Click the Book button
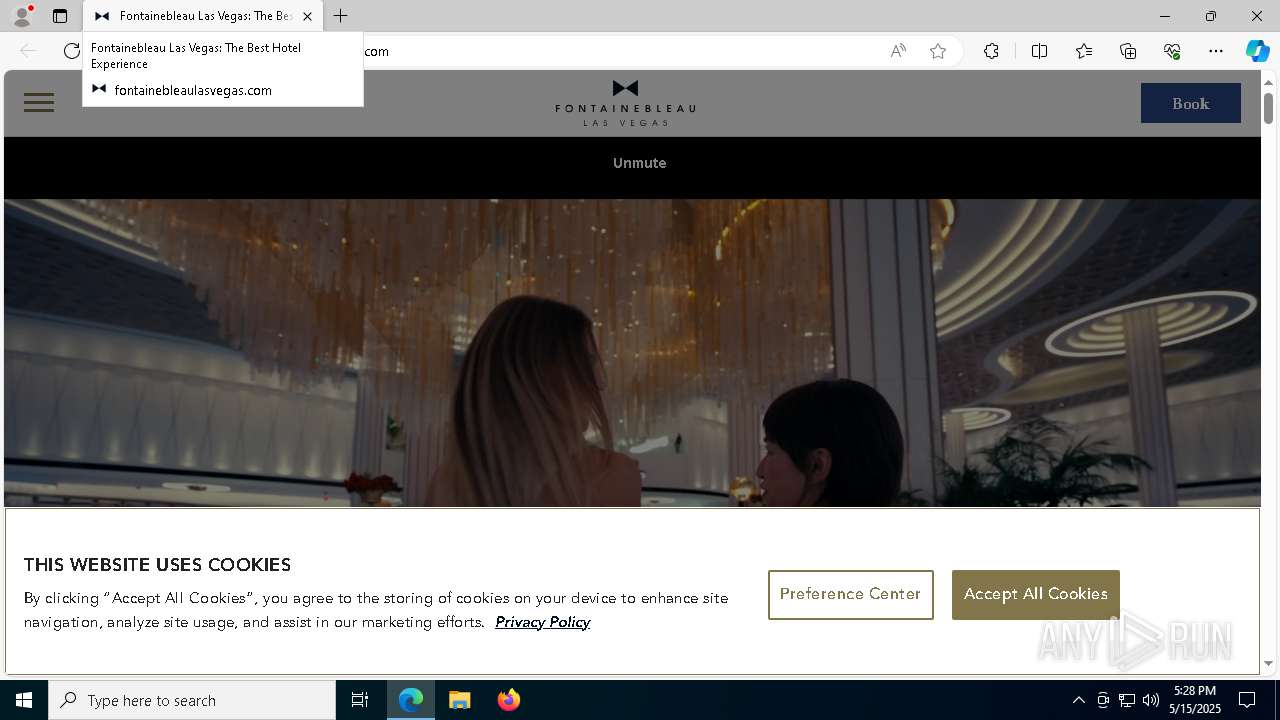The width and height of the screenshot is (1280, 720). point(1191,103)
